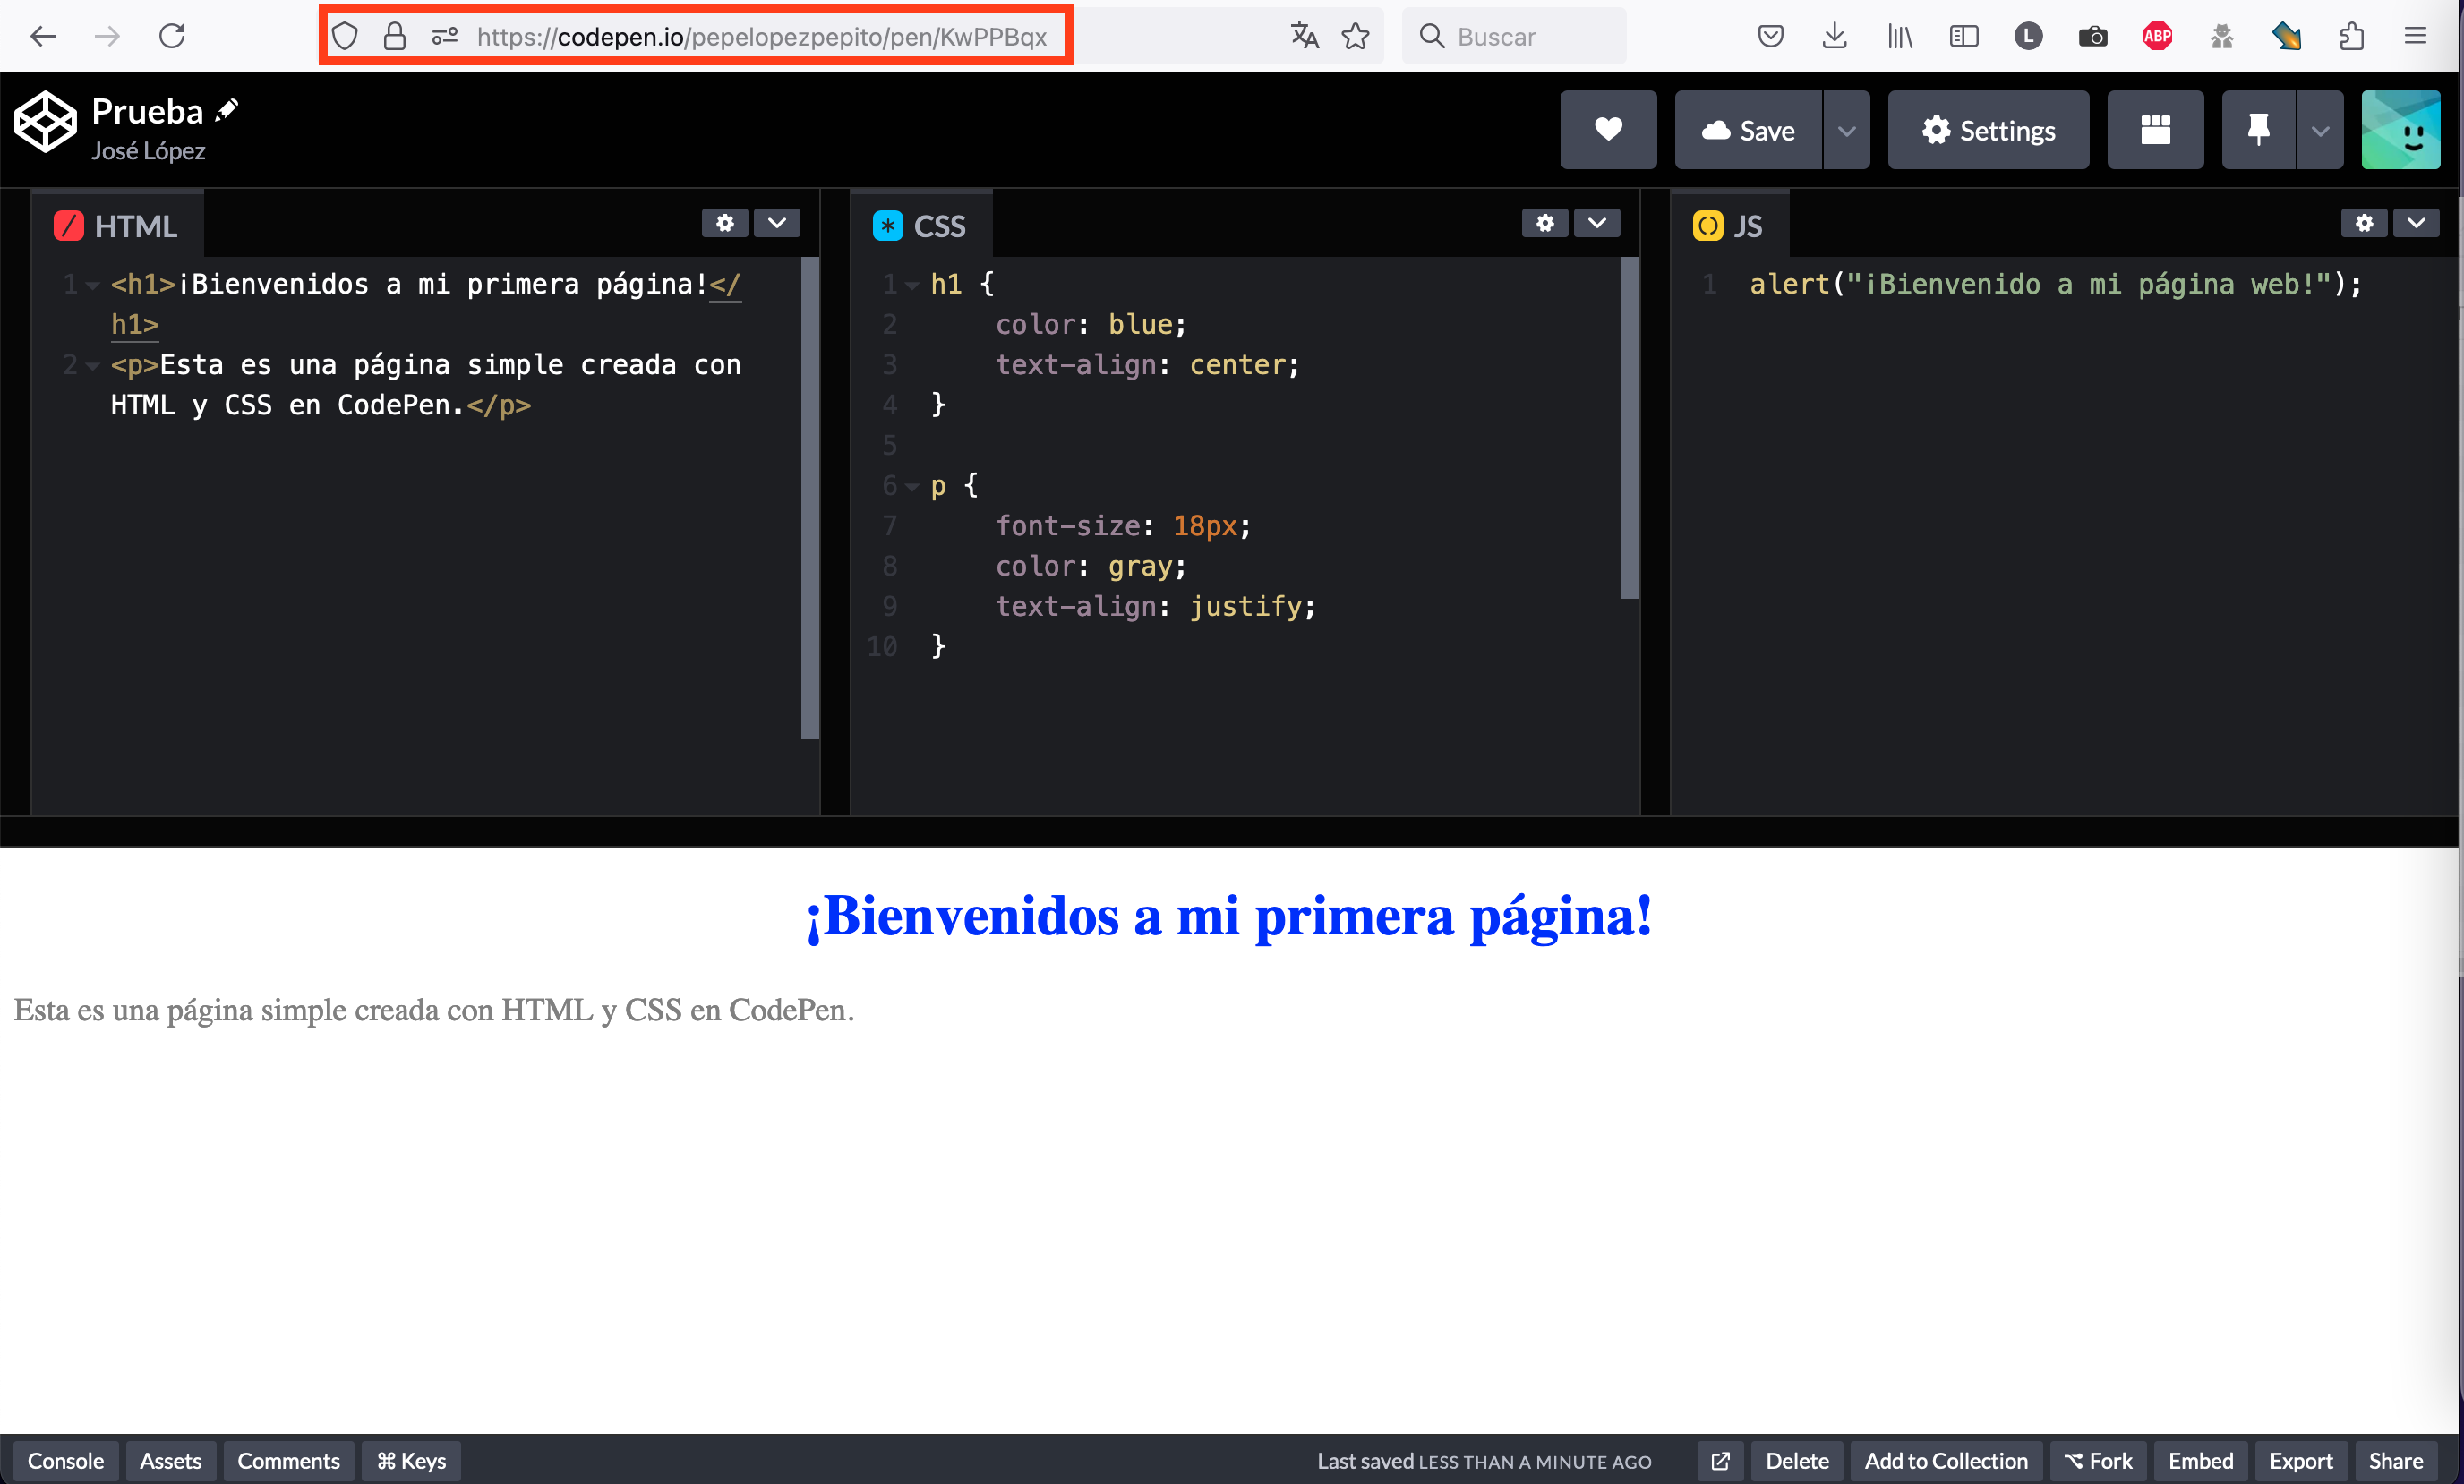The height and width of the screenshot is (1484, 2464).
Task: Open the Console panel tab
Action: pos(65,1461)
